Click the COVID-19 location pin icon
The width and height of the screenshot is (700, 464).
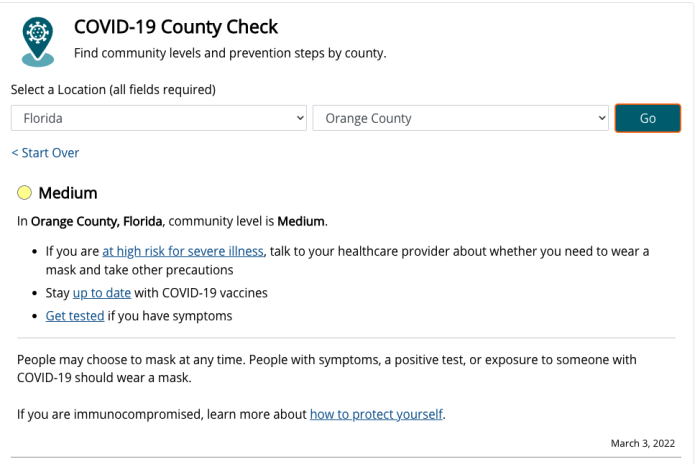[39, 41]
